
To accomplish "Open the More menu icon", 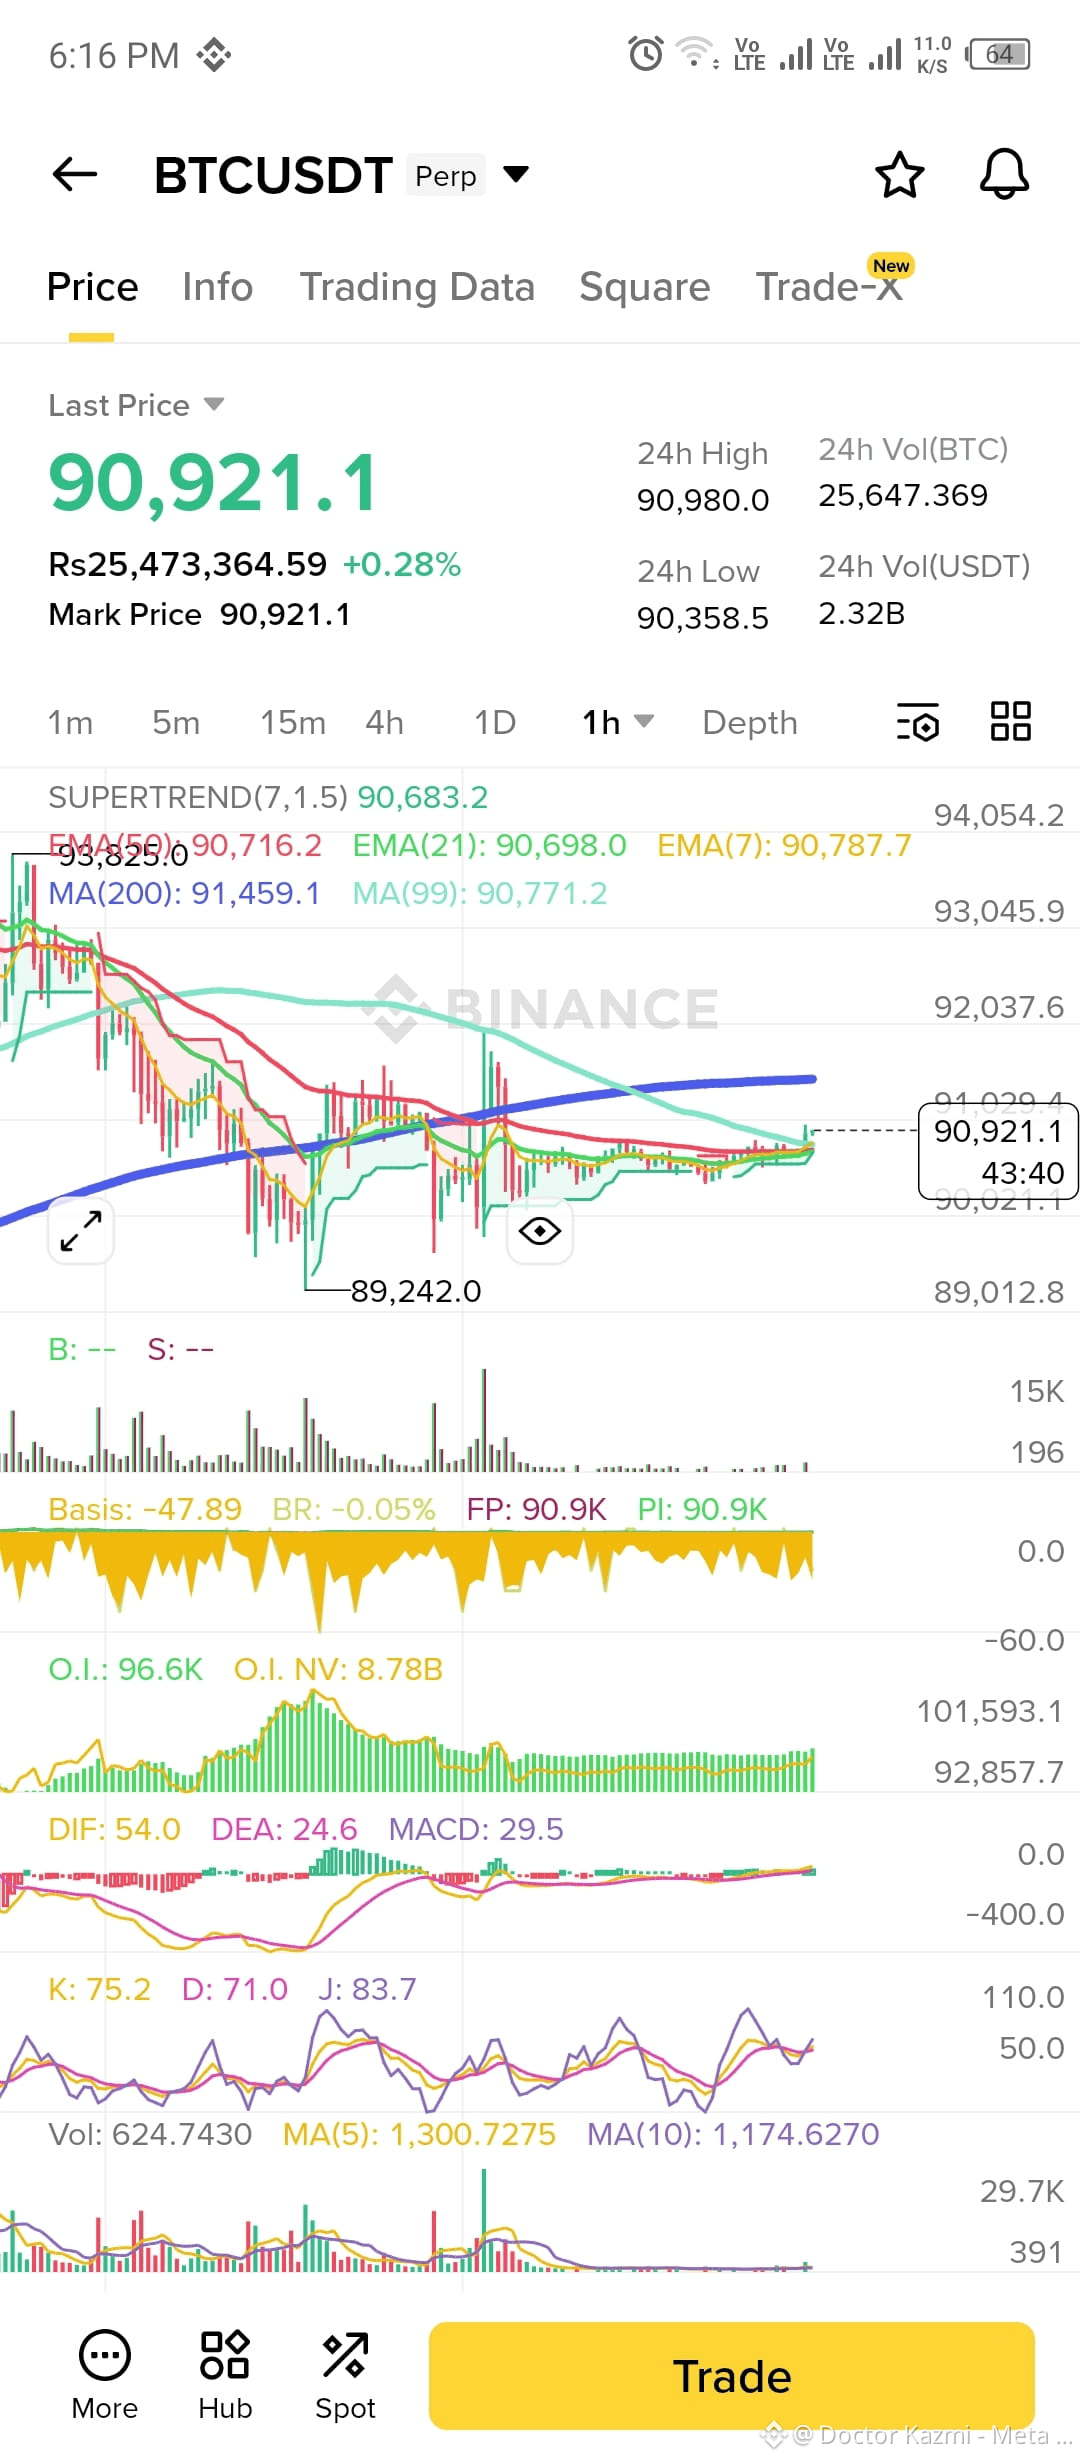I will pyautogui.click(x=105, y=2375).
